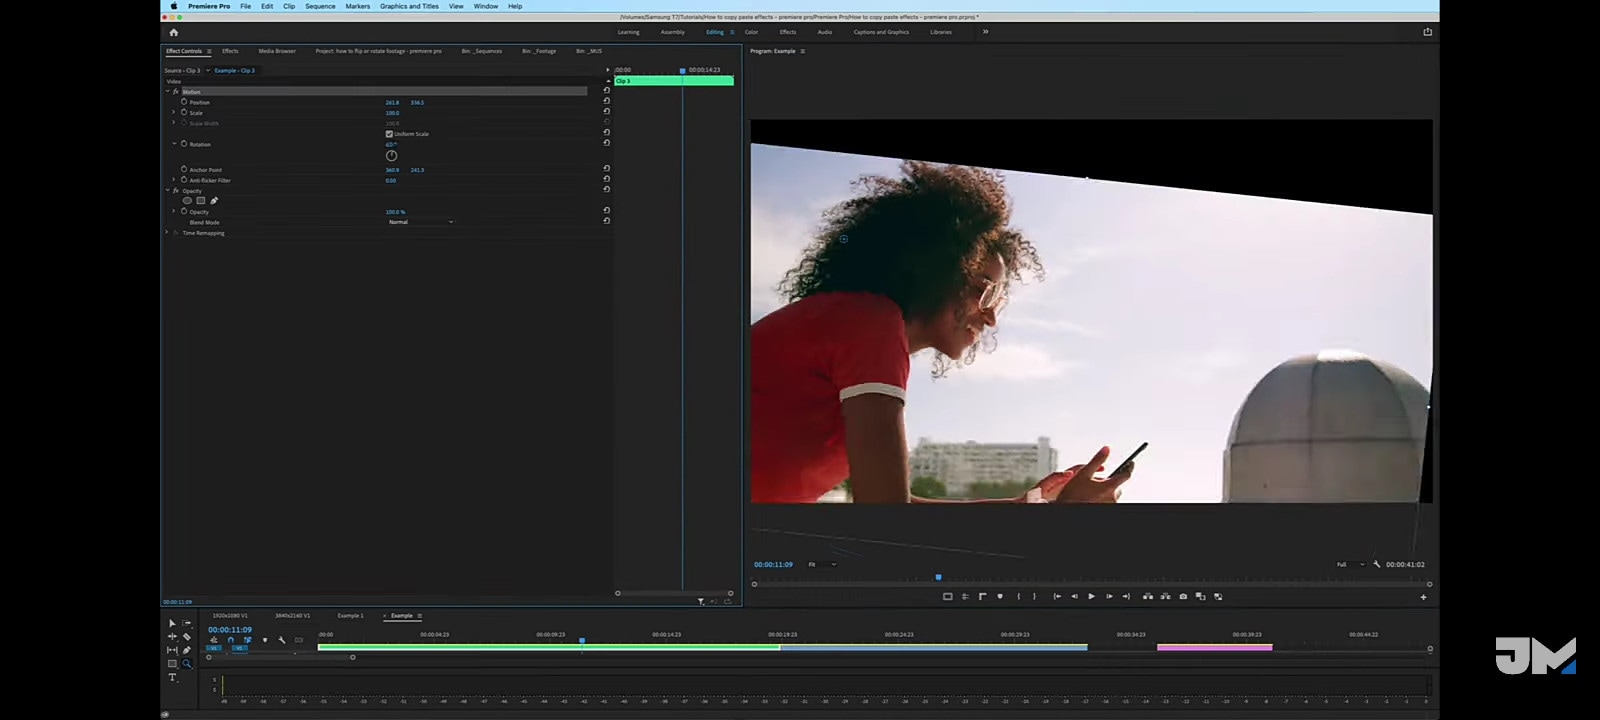Create 4-point polygon mask under Opacity
The image size is (1600, 720).
[200, 201]
